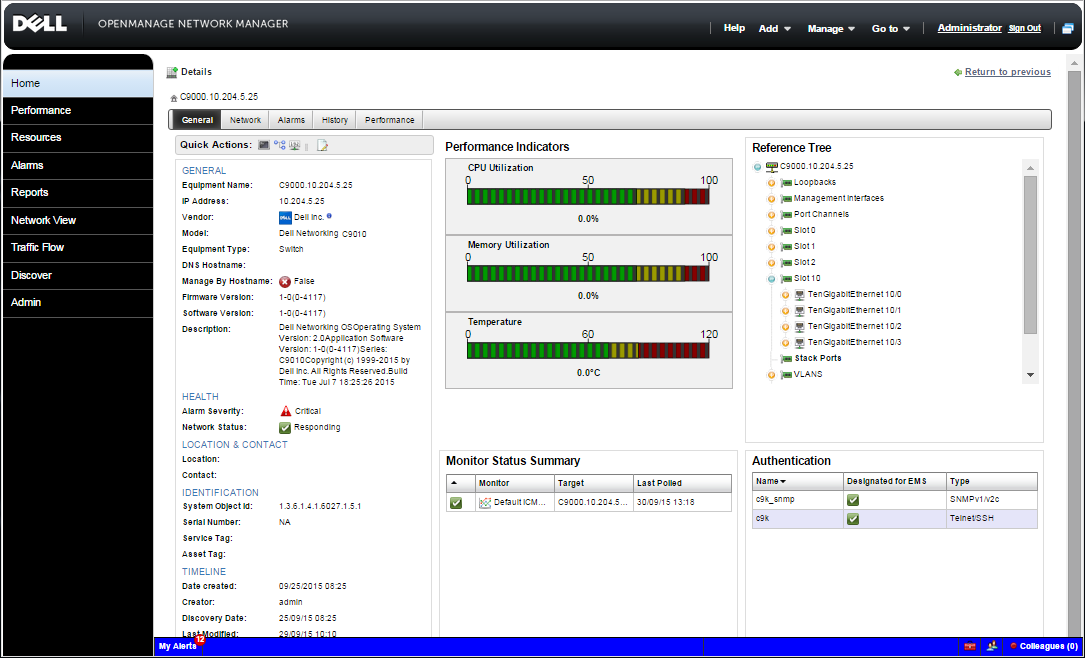
Task: Expand the Slot 0 tree node
Action: 771,231
